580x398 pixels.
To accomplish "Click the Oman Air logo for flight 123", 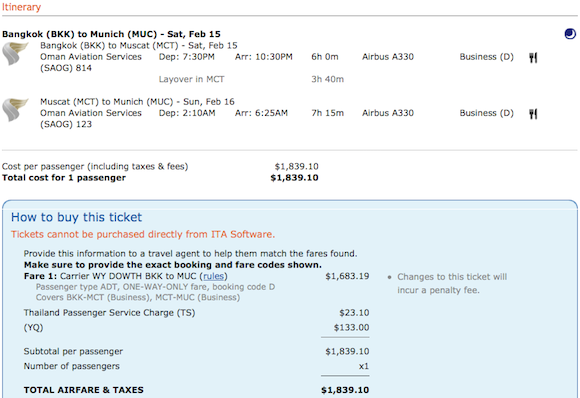I will tap(15, 110).
